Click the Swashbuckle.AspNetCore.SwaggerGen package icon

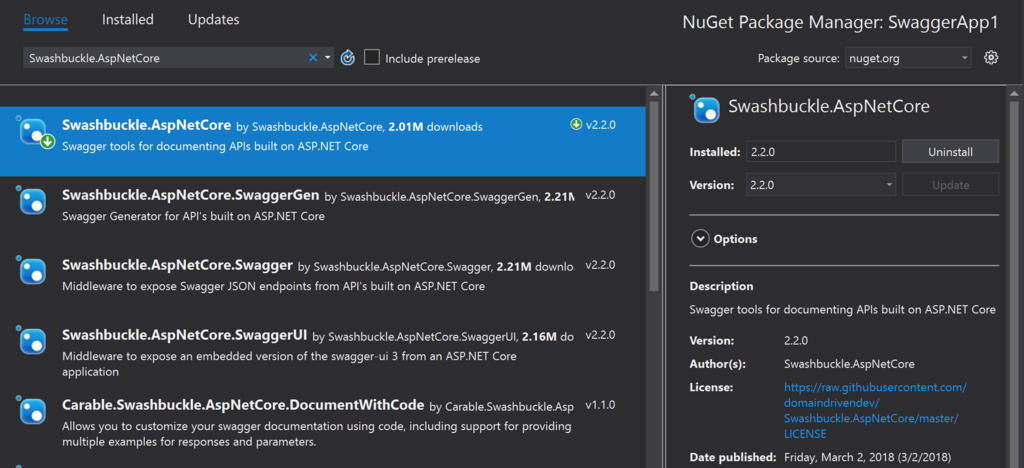(x=32, y=202)
